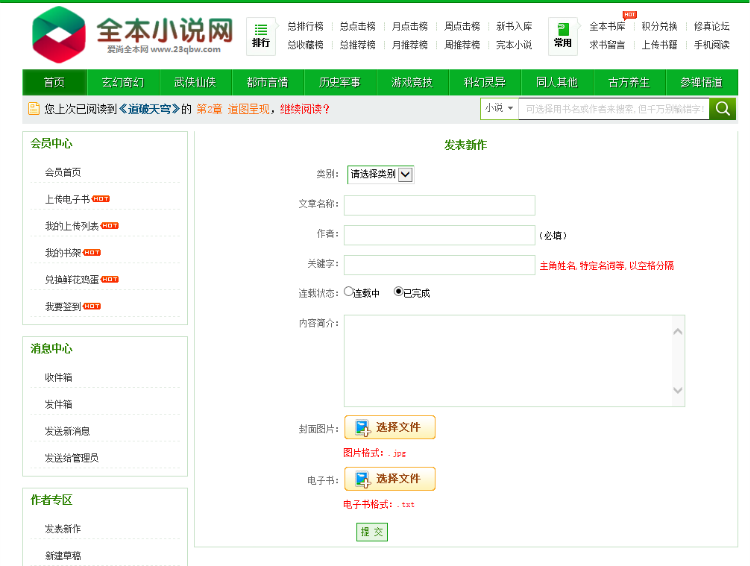This screenshot has width=750, height=566.
Task: Click the green magnifier search button
Action: click(723, 108)
